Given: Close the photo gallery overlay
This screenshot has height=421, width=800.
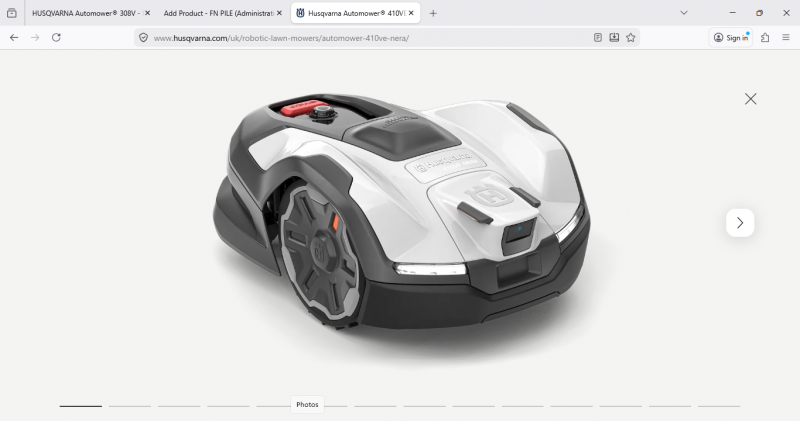Looking at the screenshot, I should click(x=750, y=99).
